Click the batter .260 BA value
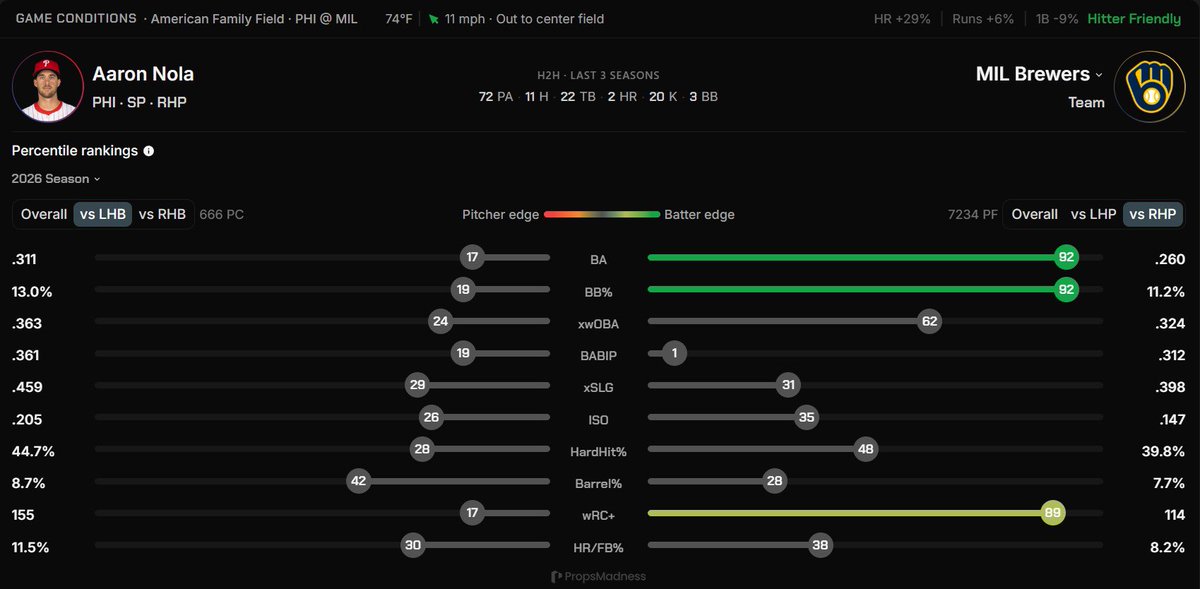 (x=1169, y=259)
